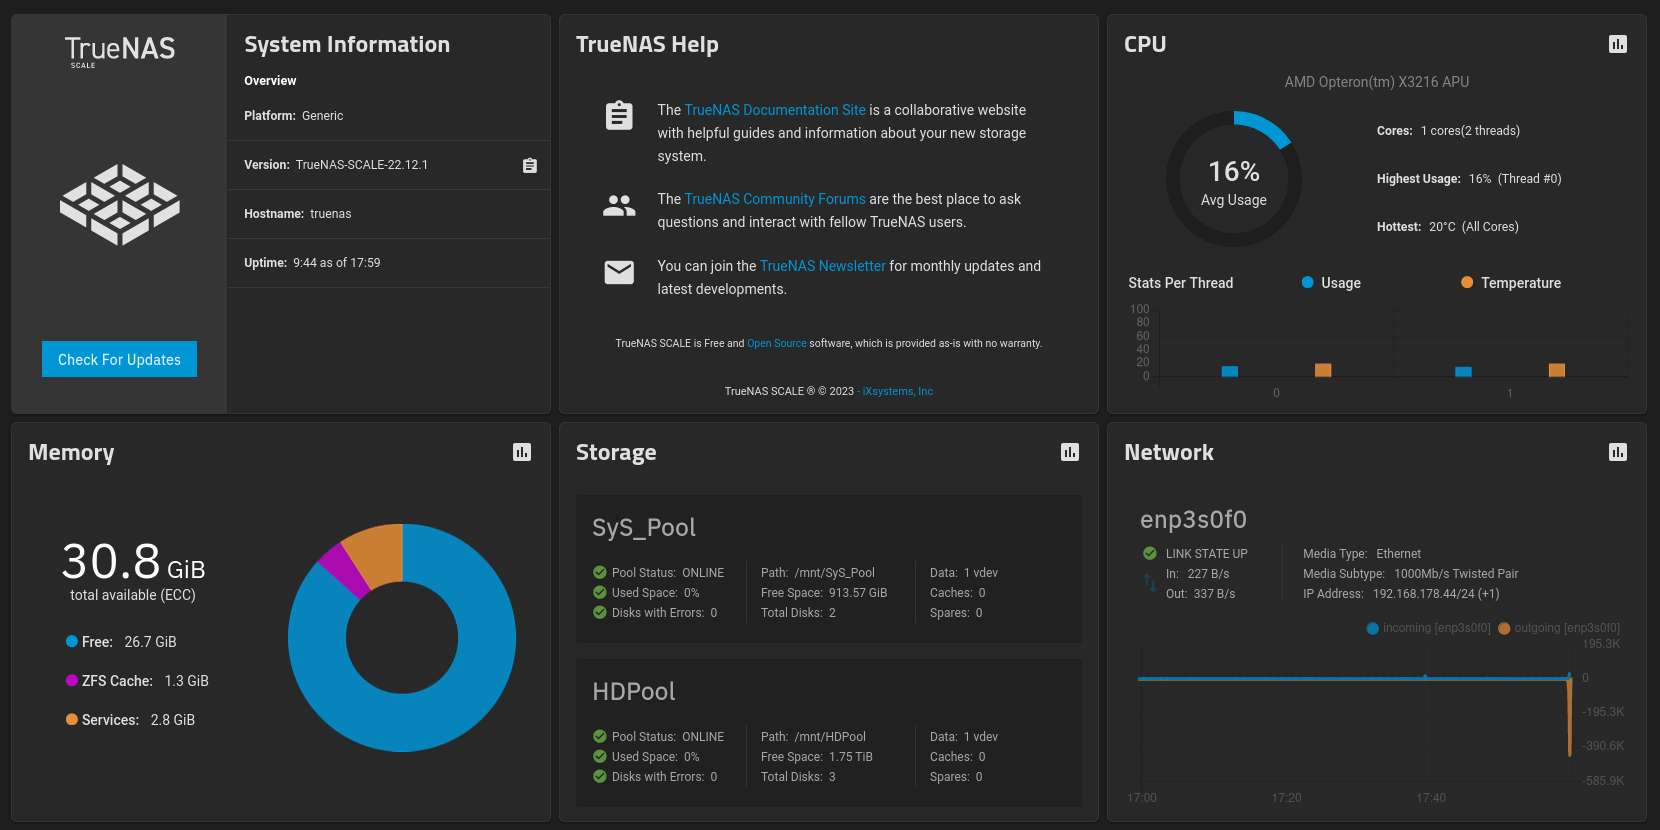Click AMD Opteron(tm) X3216 APU label
This screenshot has width=1660, height=830.
tap(1377, 82)
